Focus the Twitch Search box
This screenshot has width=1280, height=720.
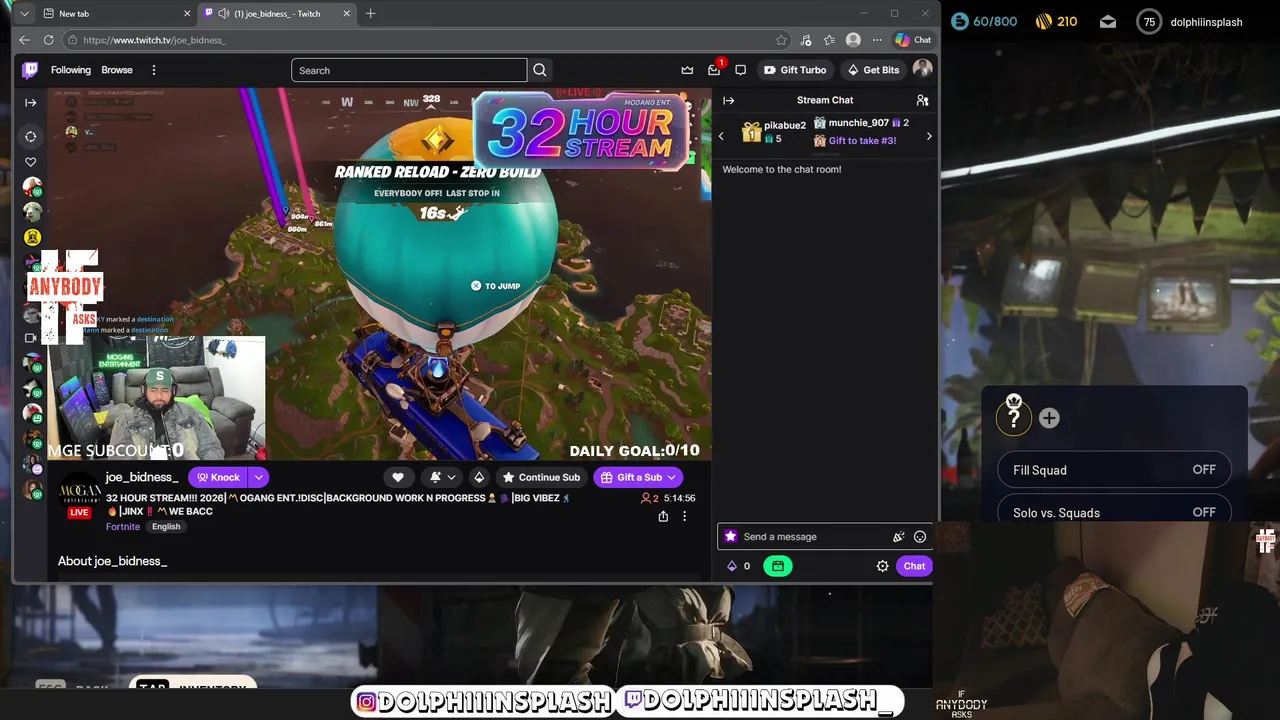(x=409, y=70)
